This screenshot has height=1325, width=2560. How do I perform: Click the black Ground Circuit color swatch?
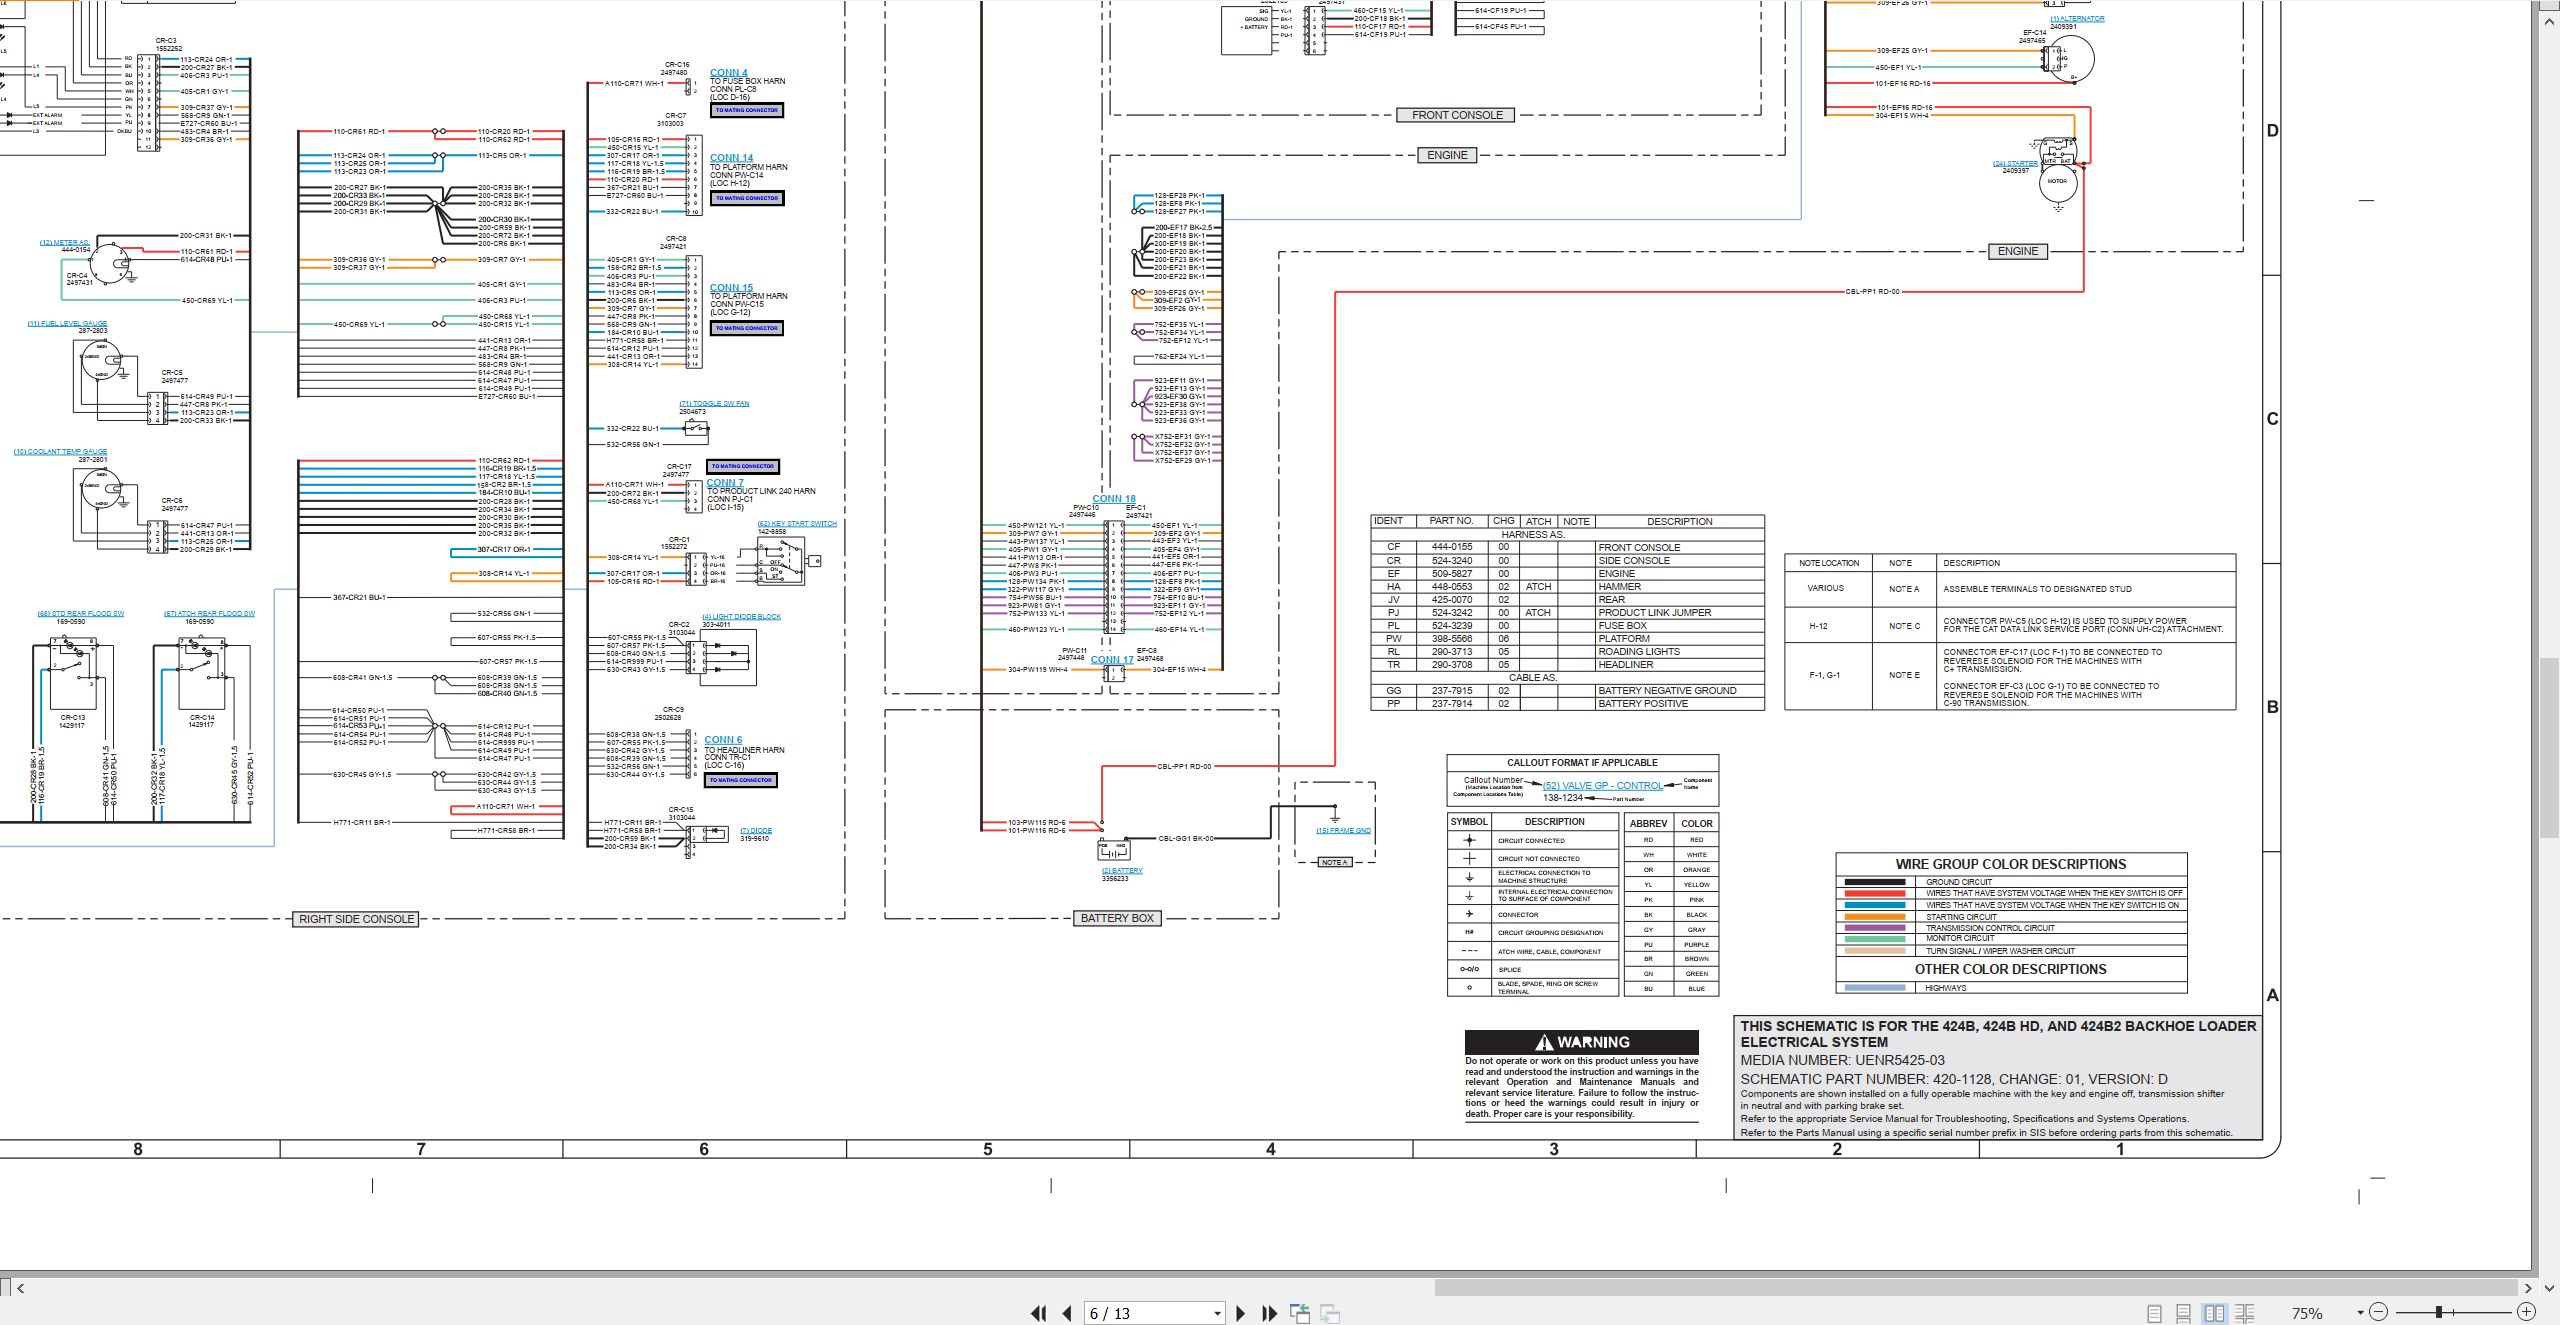click(x=1874, y=882)
